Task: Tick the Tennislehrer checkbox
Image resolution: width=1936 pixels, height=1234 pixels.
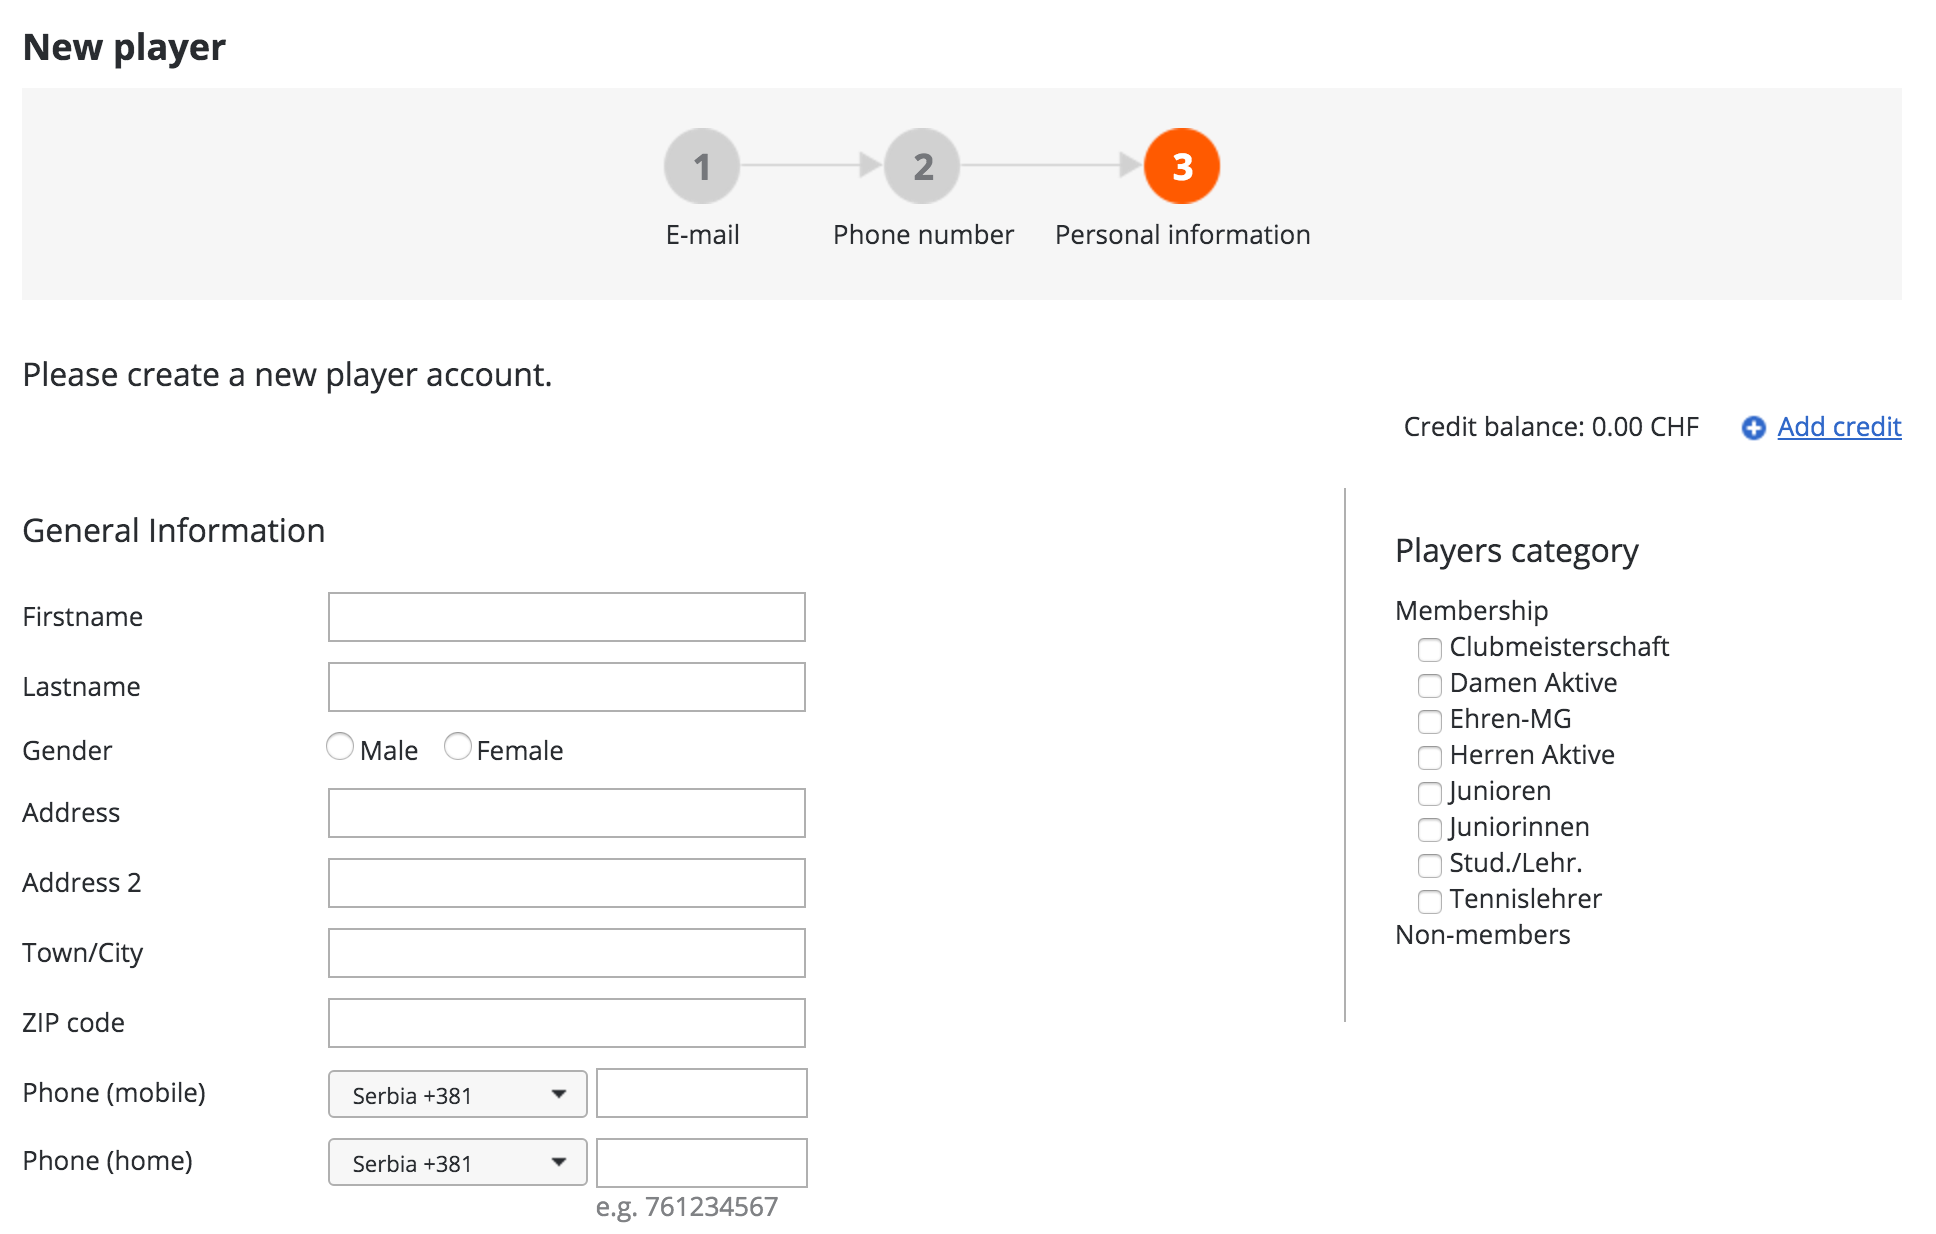Action: pyautogui.click(x=1430, y=901)
